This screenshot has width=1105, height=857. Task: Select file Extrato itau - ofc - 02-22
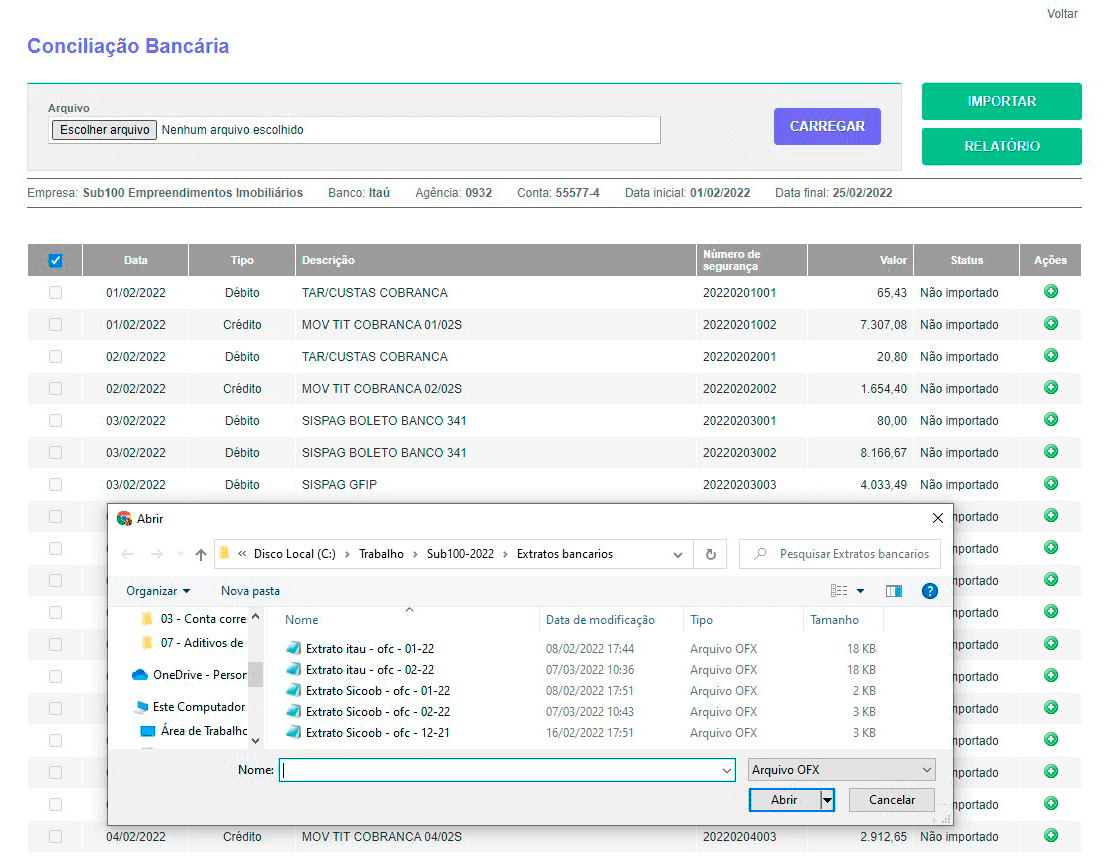pos(369,670)
